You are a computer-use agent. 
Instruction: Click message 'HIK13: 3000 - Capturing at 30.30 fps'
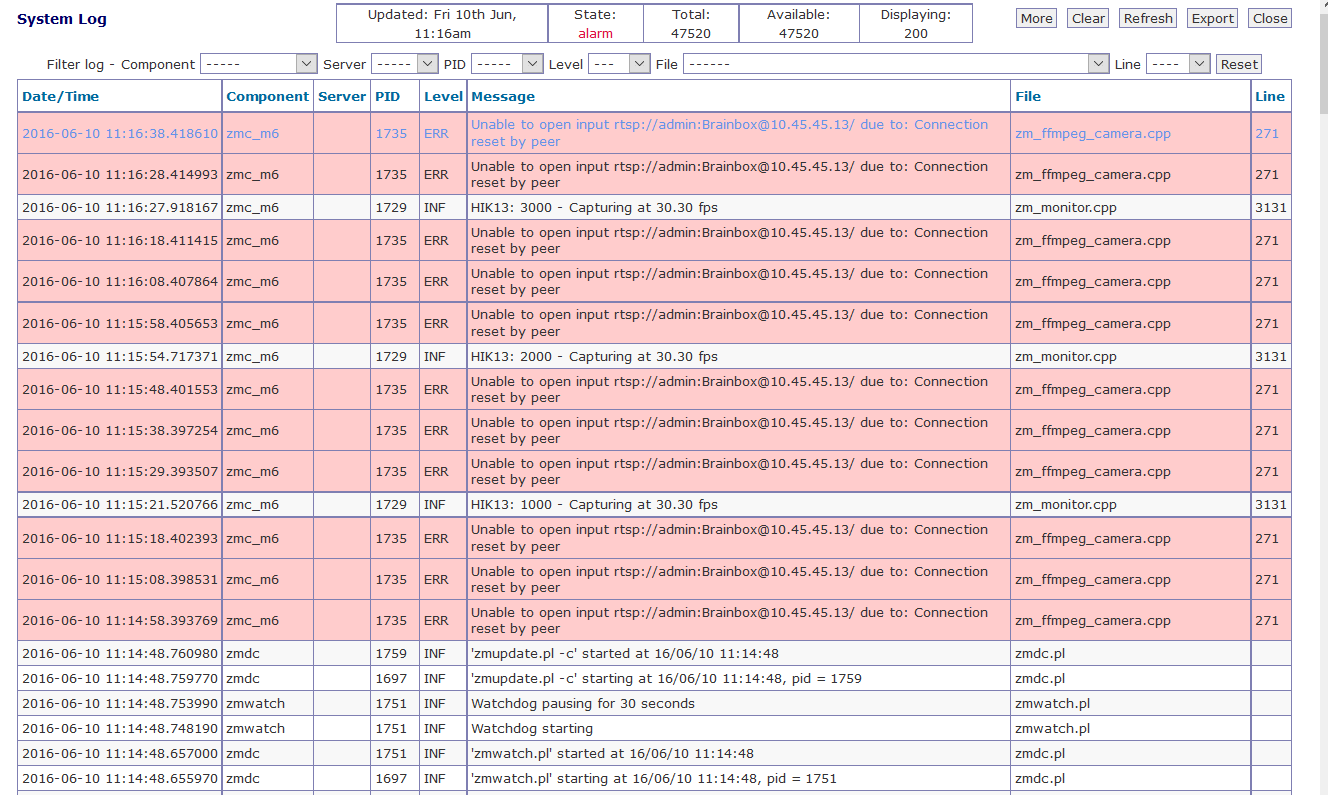(x=594, y=208)
